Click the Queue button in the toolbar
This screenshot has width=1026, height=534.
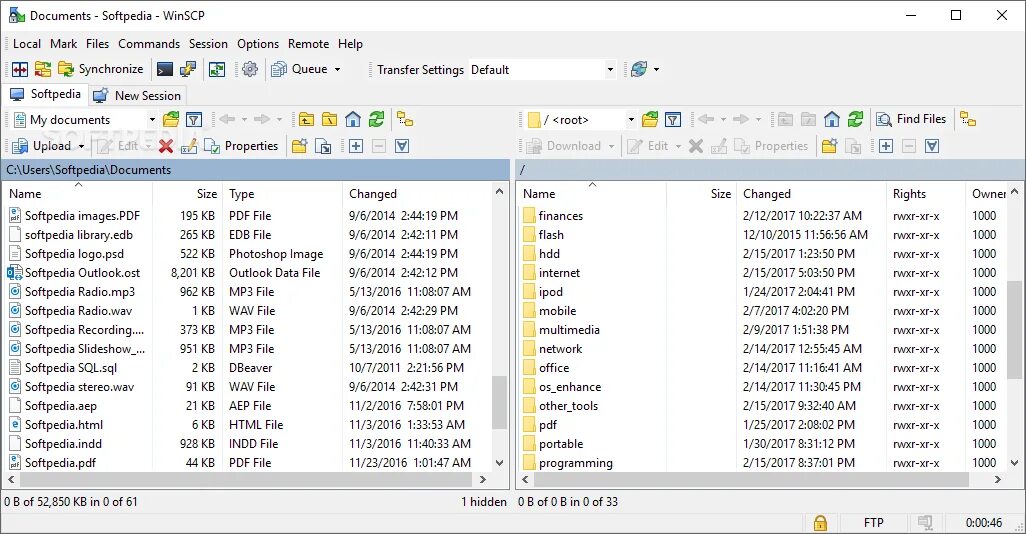click(300, 69)
